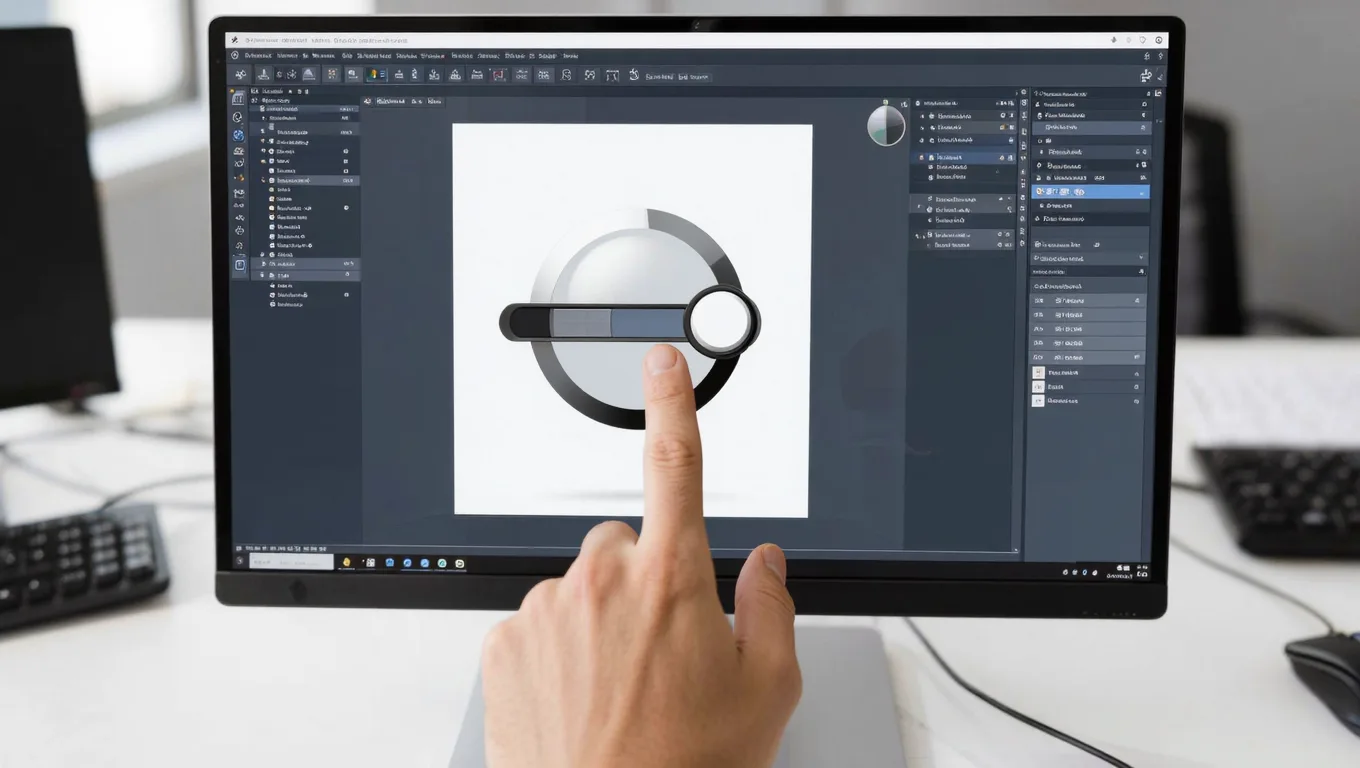
Task: Click the round ring handle of the canvas slider
Action: (x=722, y=322)
